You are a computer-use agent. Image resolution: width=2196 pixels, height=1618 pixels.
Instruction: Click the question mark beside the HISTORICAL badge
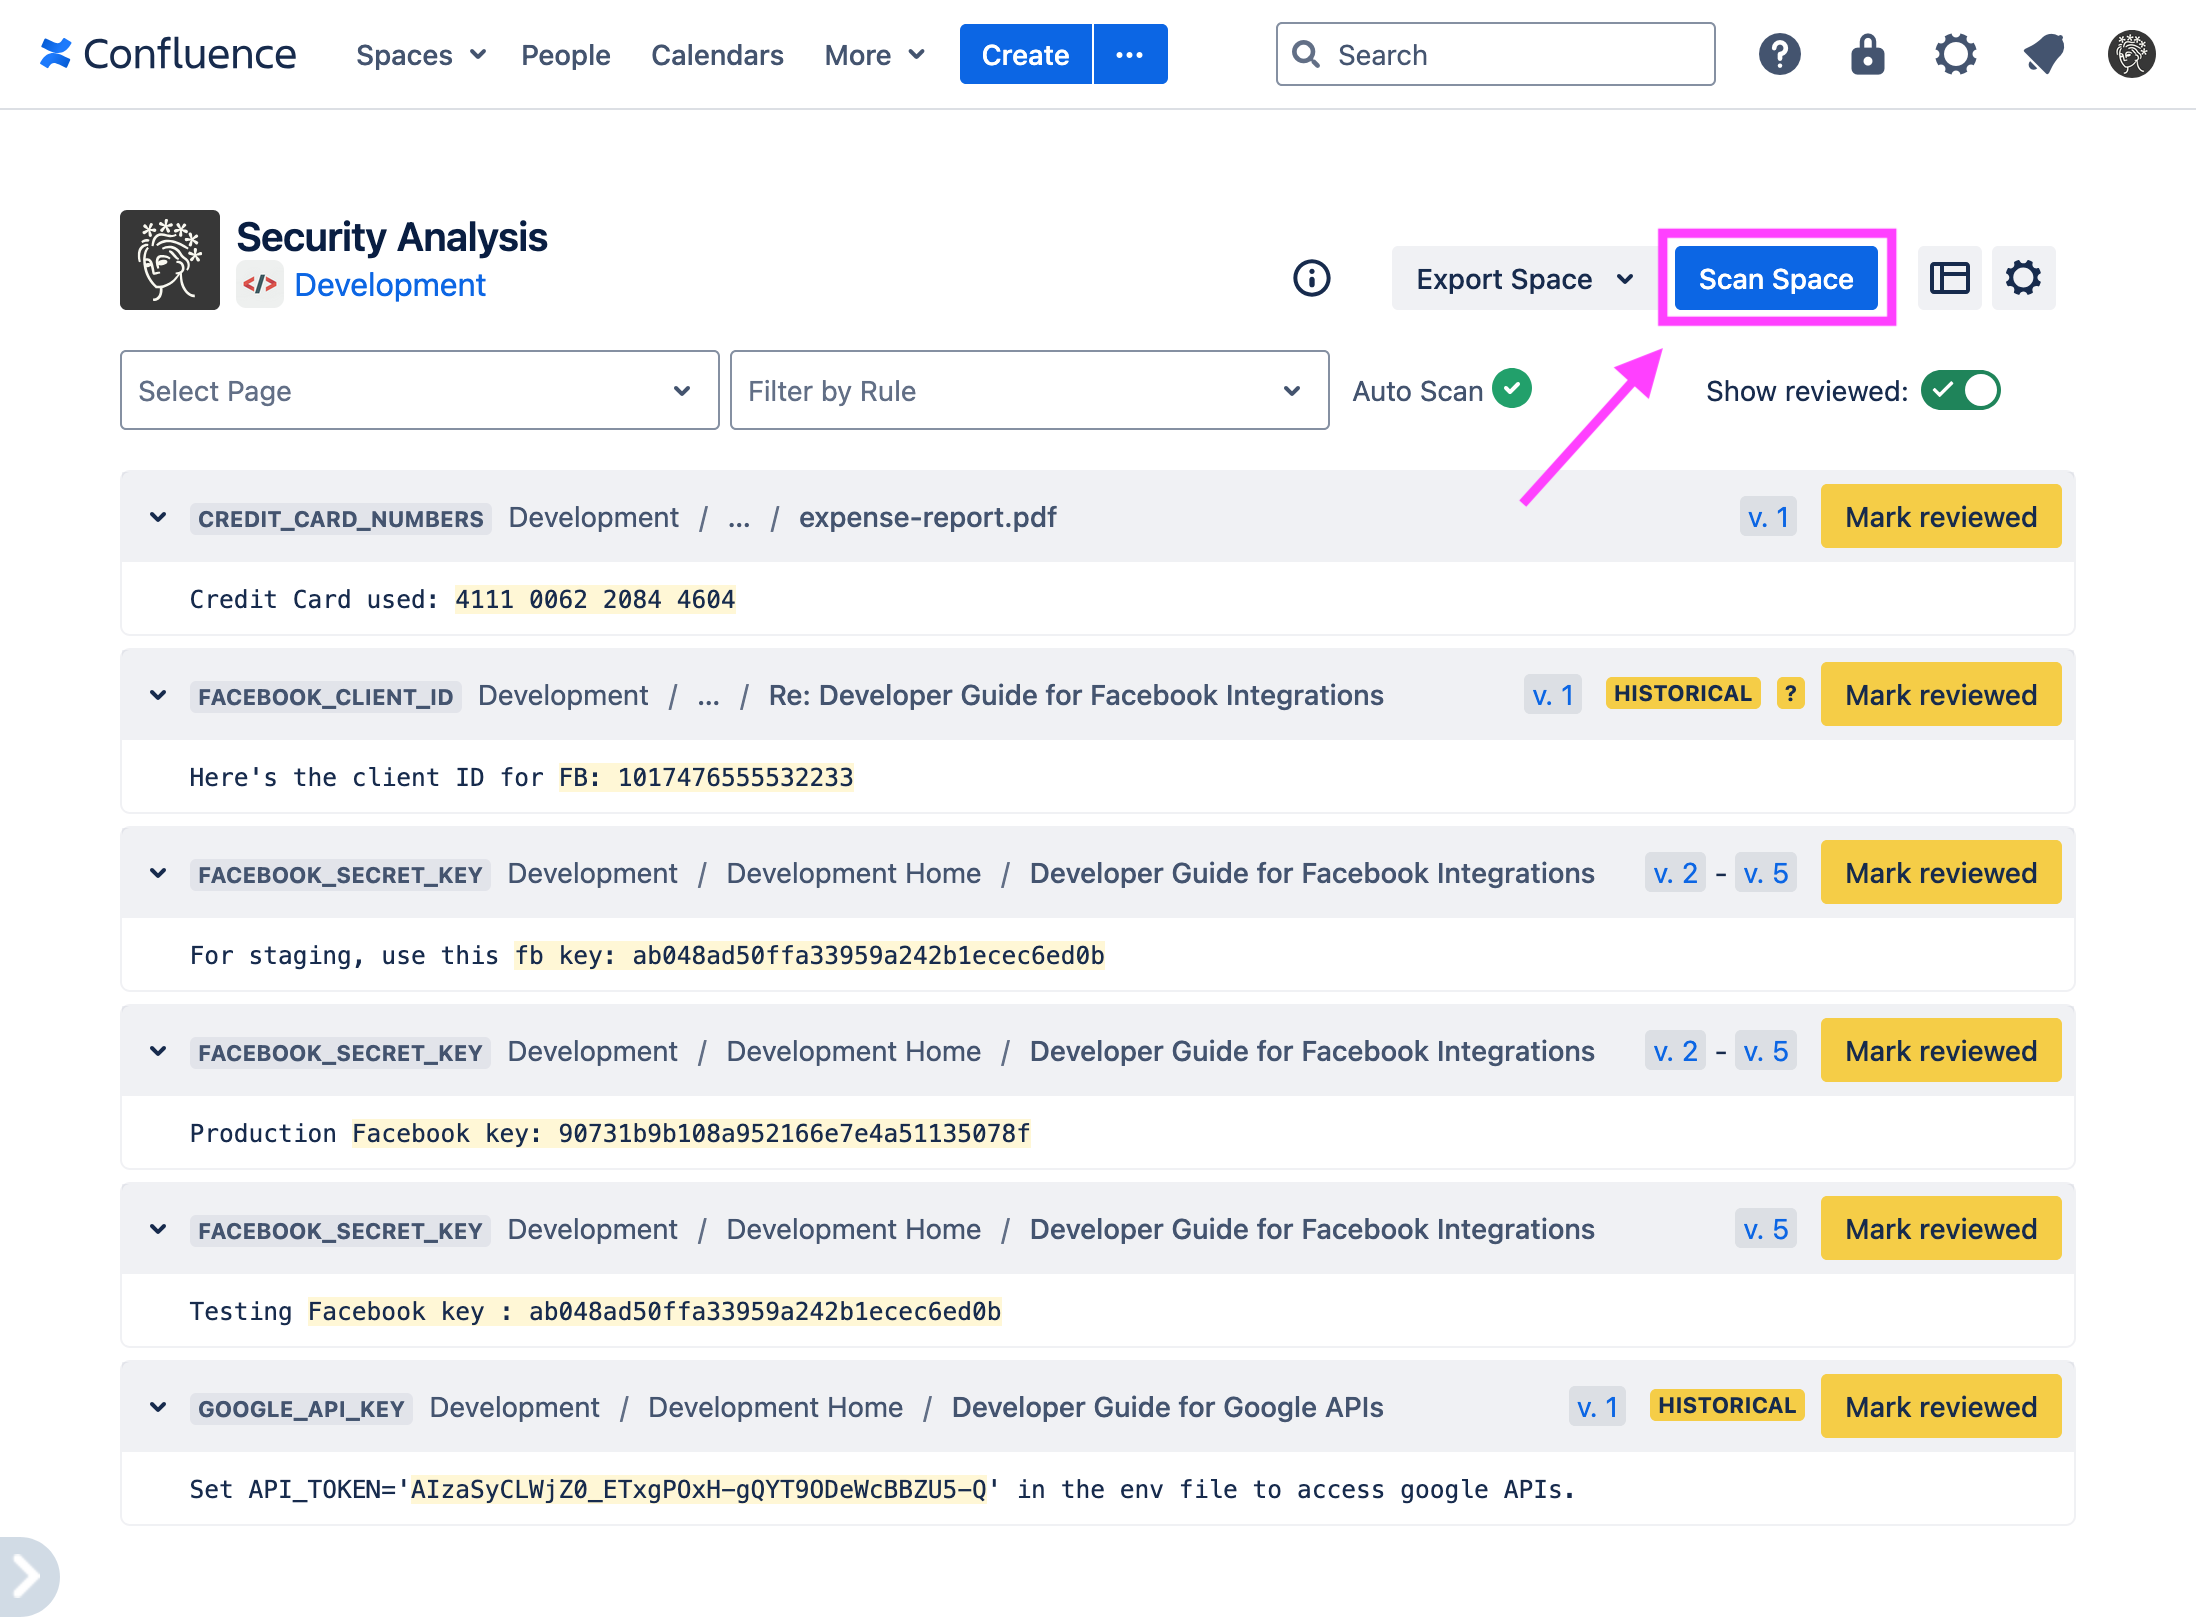[x=1788, y=694]
